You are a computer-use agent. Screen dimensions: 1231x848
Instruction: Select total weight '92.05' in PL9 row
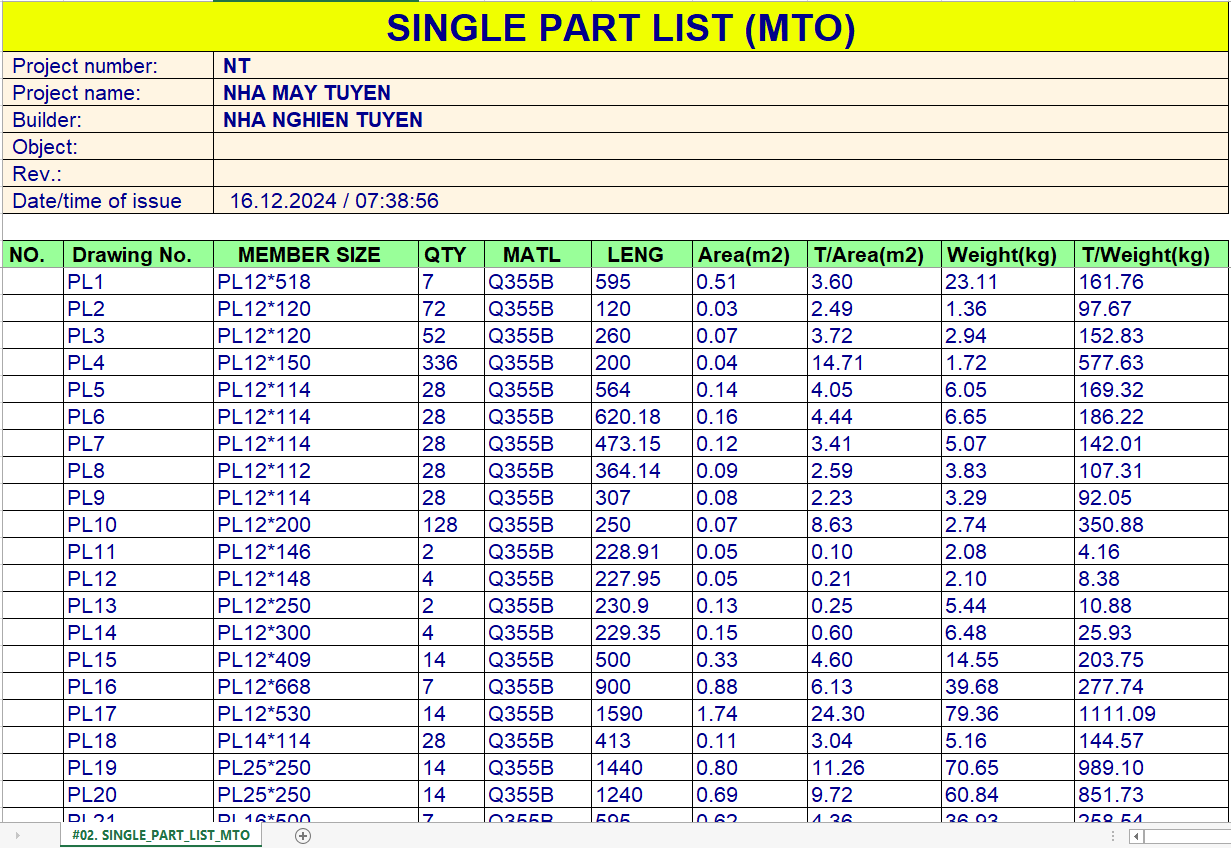(1152, 498)
